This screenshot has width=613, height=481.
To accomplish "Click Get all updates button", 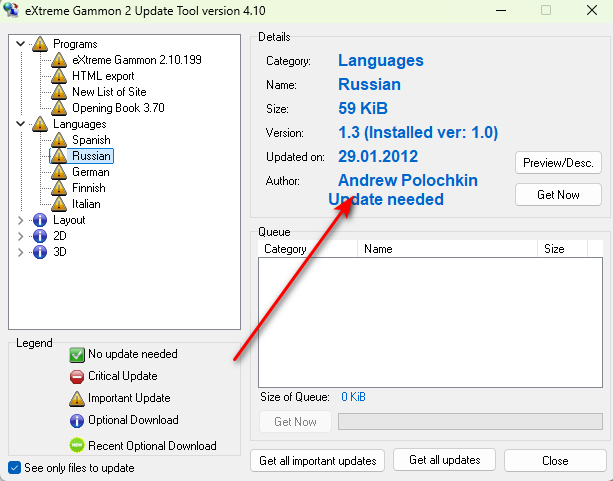I will pos(445,460).
